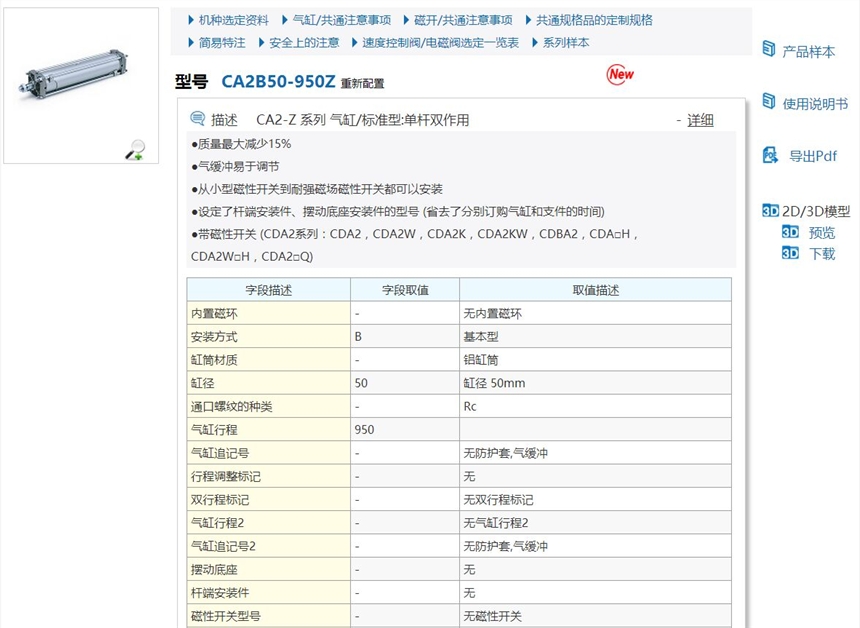
Task: Expand the 详细 details section
Action: click(701, 119)
